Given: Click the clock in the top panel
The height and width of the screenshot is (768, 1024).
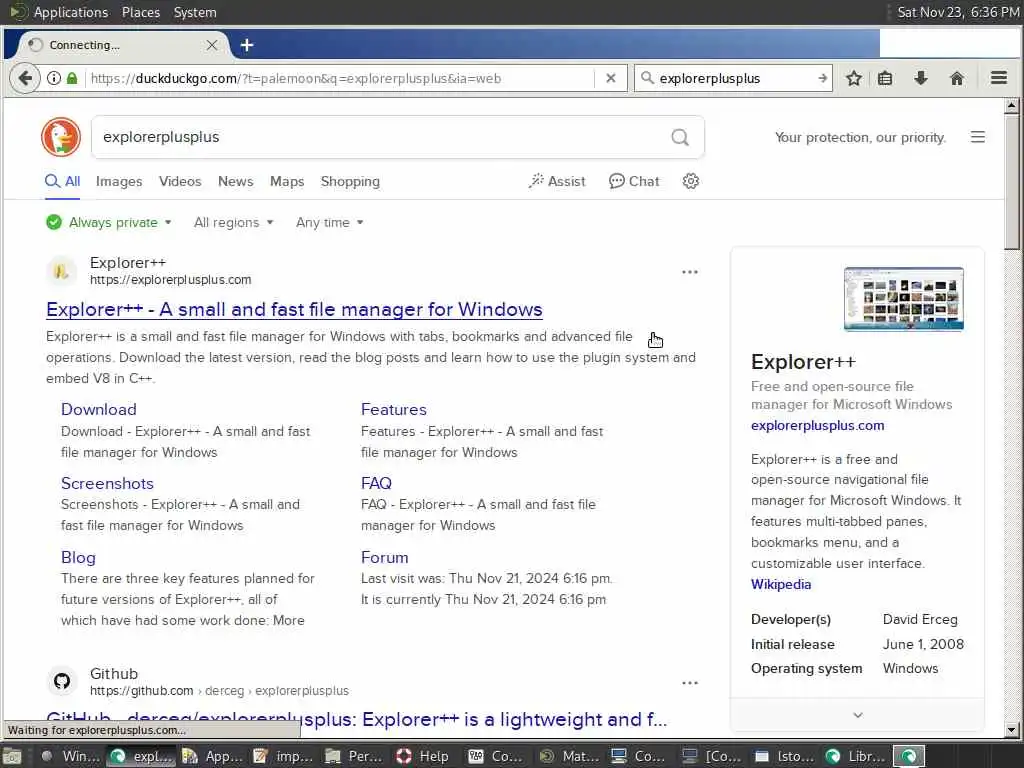Looking at the screenshot, I should tap(958, 12).
